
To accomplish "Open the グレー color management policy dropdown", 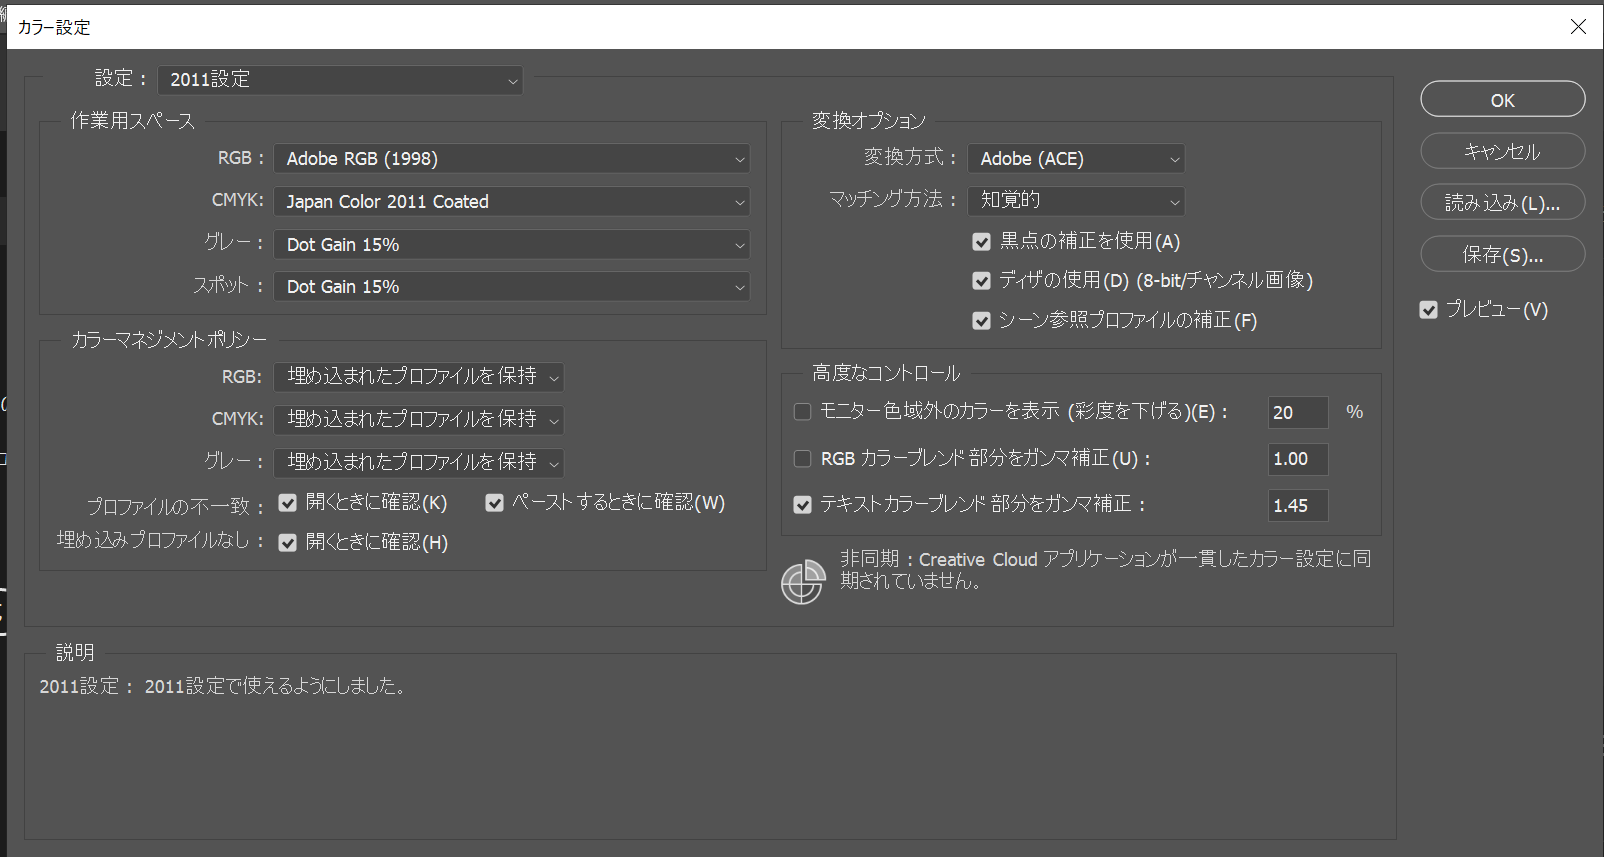I will [x=419, y=463].
